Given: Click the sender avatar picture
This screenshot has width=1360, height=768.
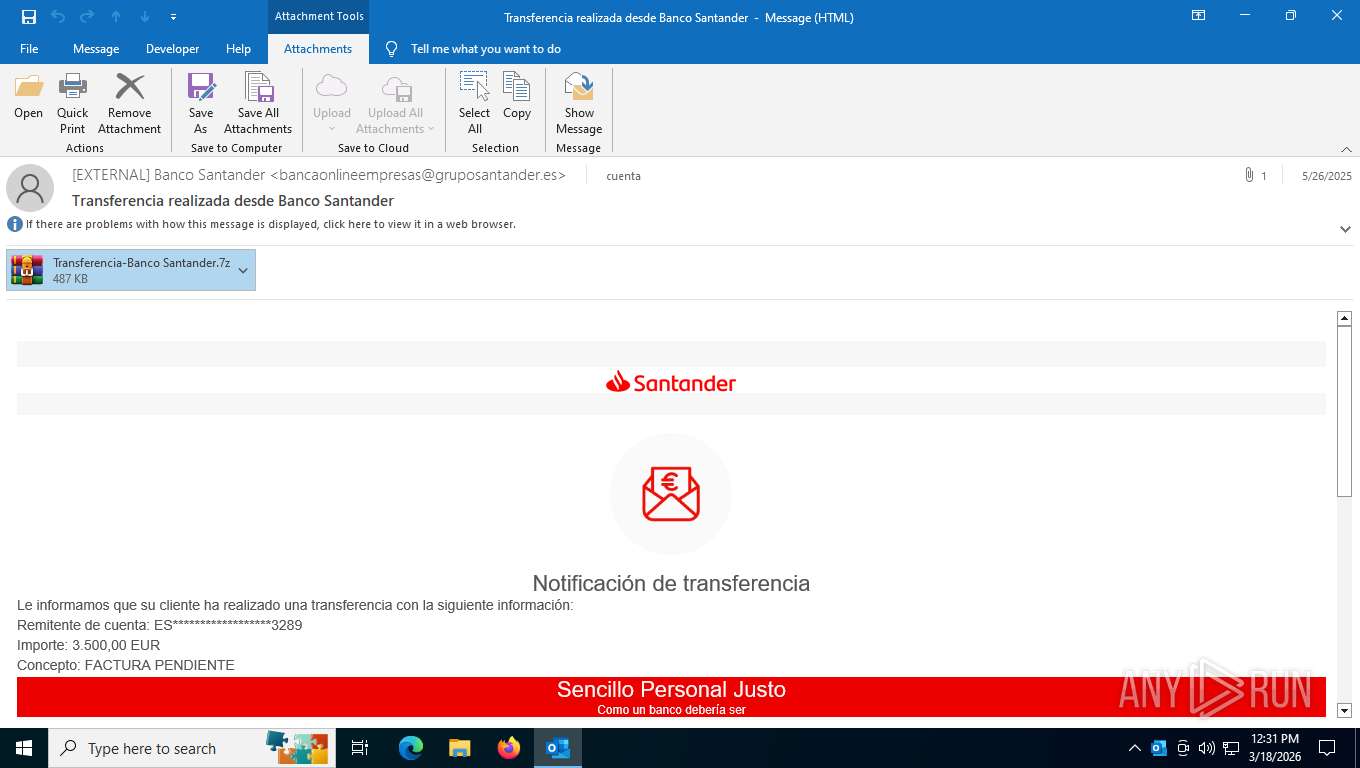Looking at the screenshot, I should [x=30, y=188].
